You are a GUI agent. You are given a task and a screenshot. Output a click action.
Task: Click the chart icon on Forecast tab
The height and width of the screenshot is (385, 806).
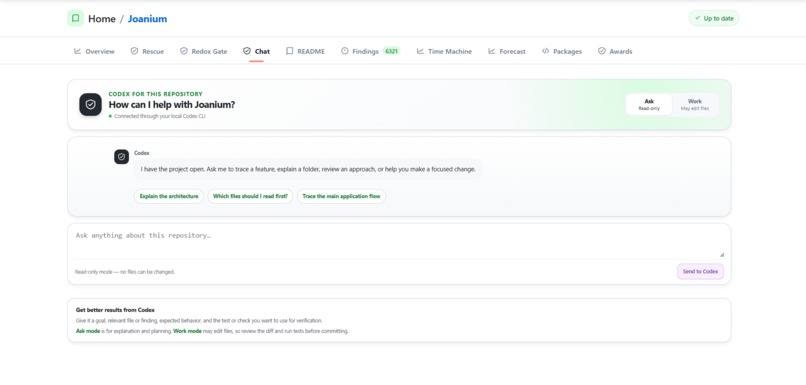pyautogui.click(x=492, y=51)
